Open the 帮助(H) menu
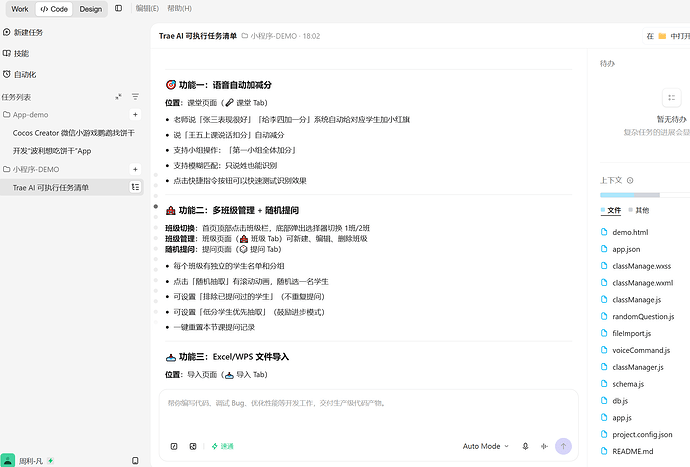Viewport: 690px width, 467px height. click(x=180, y=8)
